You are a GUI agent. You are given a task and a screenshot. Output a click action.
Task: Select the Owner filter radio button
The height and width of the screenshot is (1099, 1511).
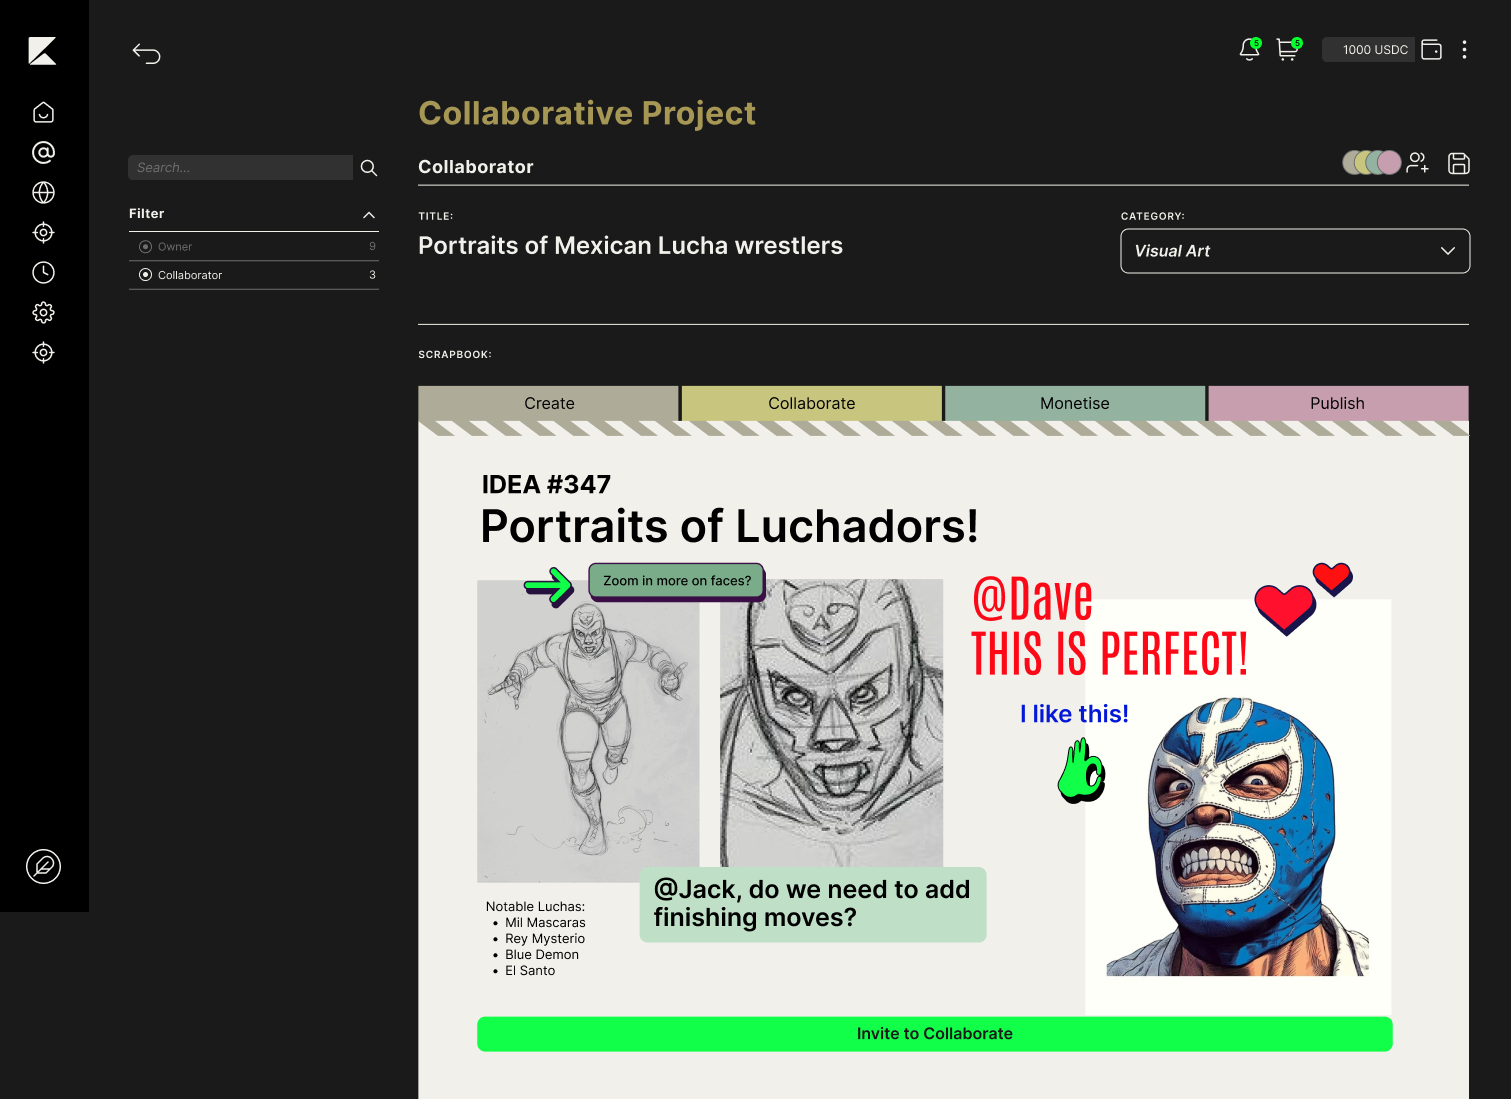[x=146, y=247]
